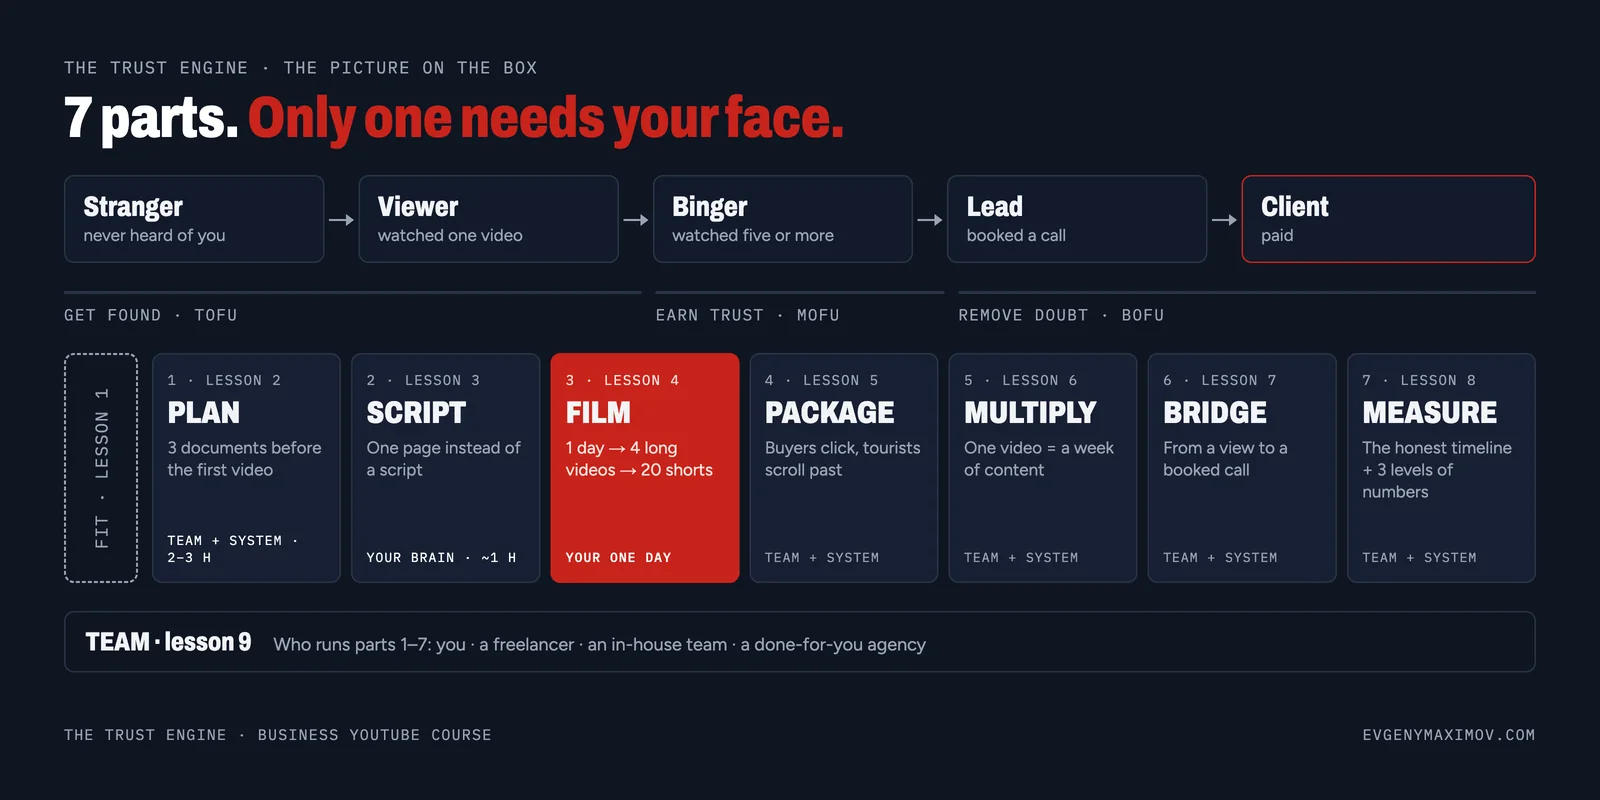Click the 'BUSINESS YOUTUBE COURSE' footer text
The image size is (1600, 800).
point(375,735)
